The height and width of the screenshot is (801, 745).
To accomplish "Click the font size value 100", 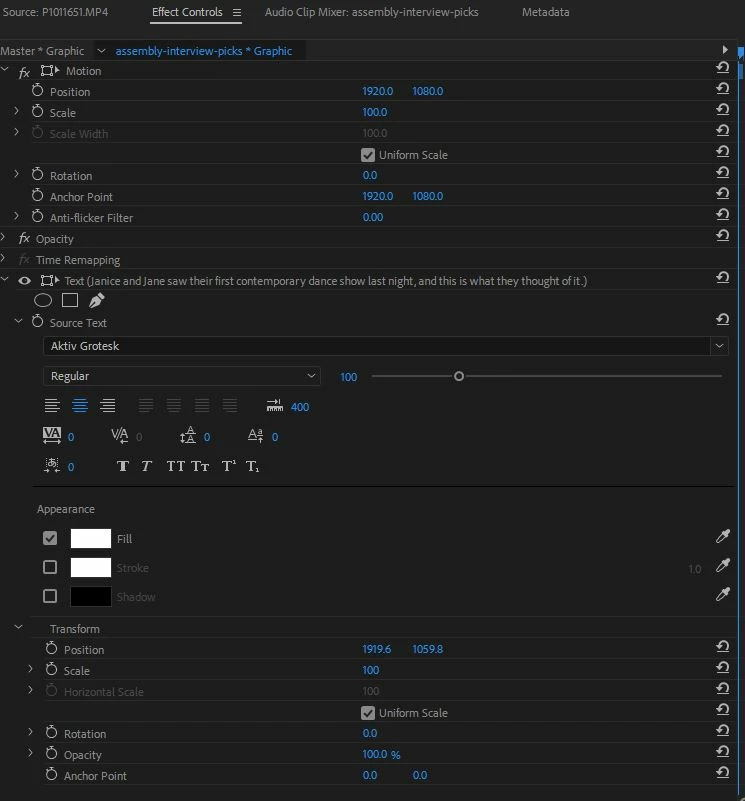I will pyautogui.click(x=348, y=377).
